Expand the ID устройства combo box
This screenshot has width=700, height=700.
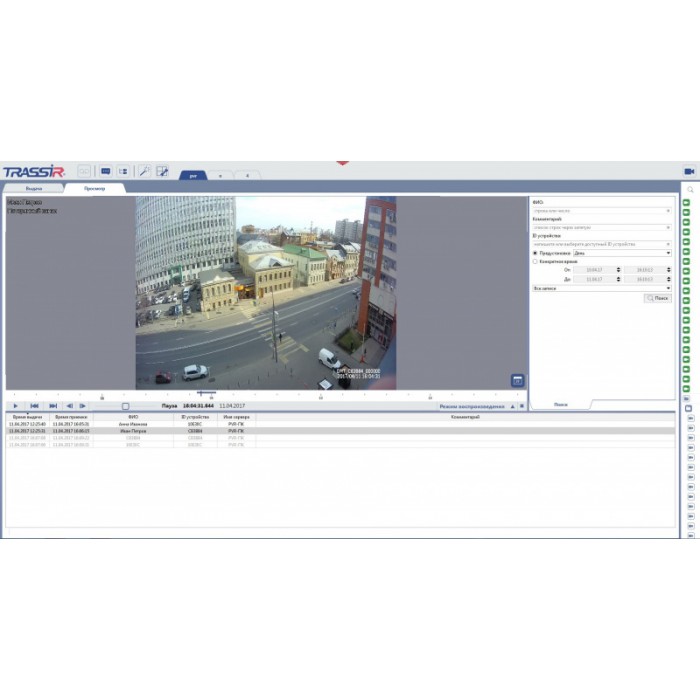(x=602, y=244)
